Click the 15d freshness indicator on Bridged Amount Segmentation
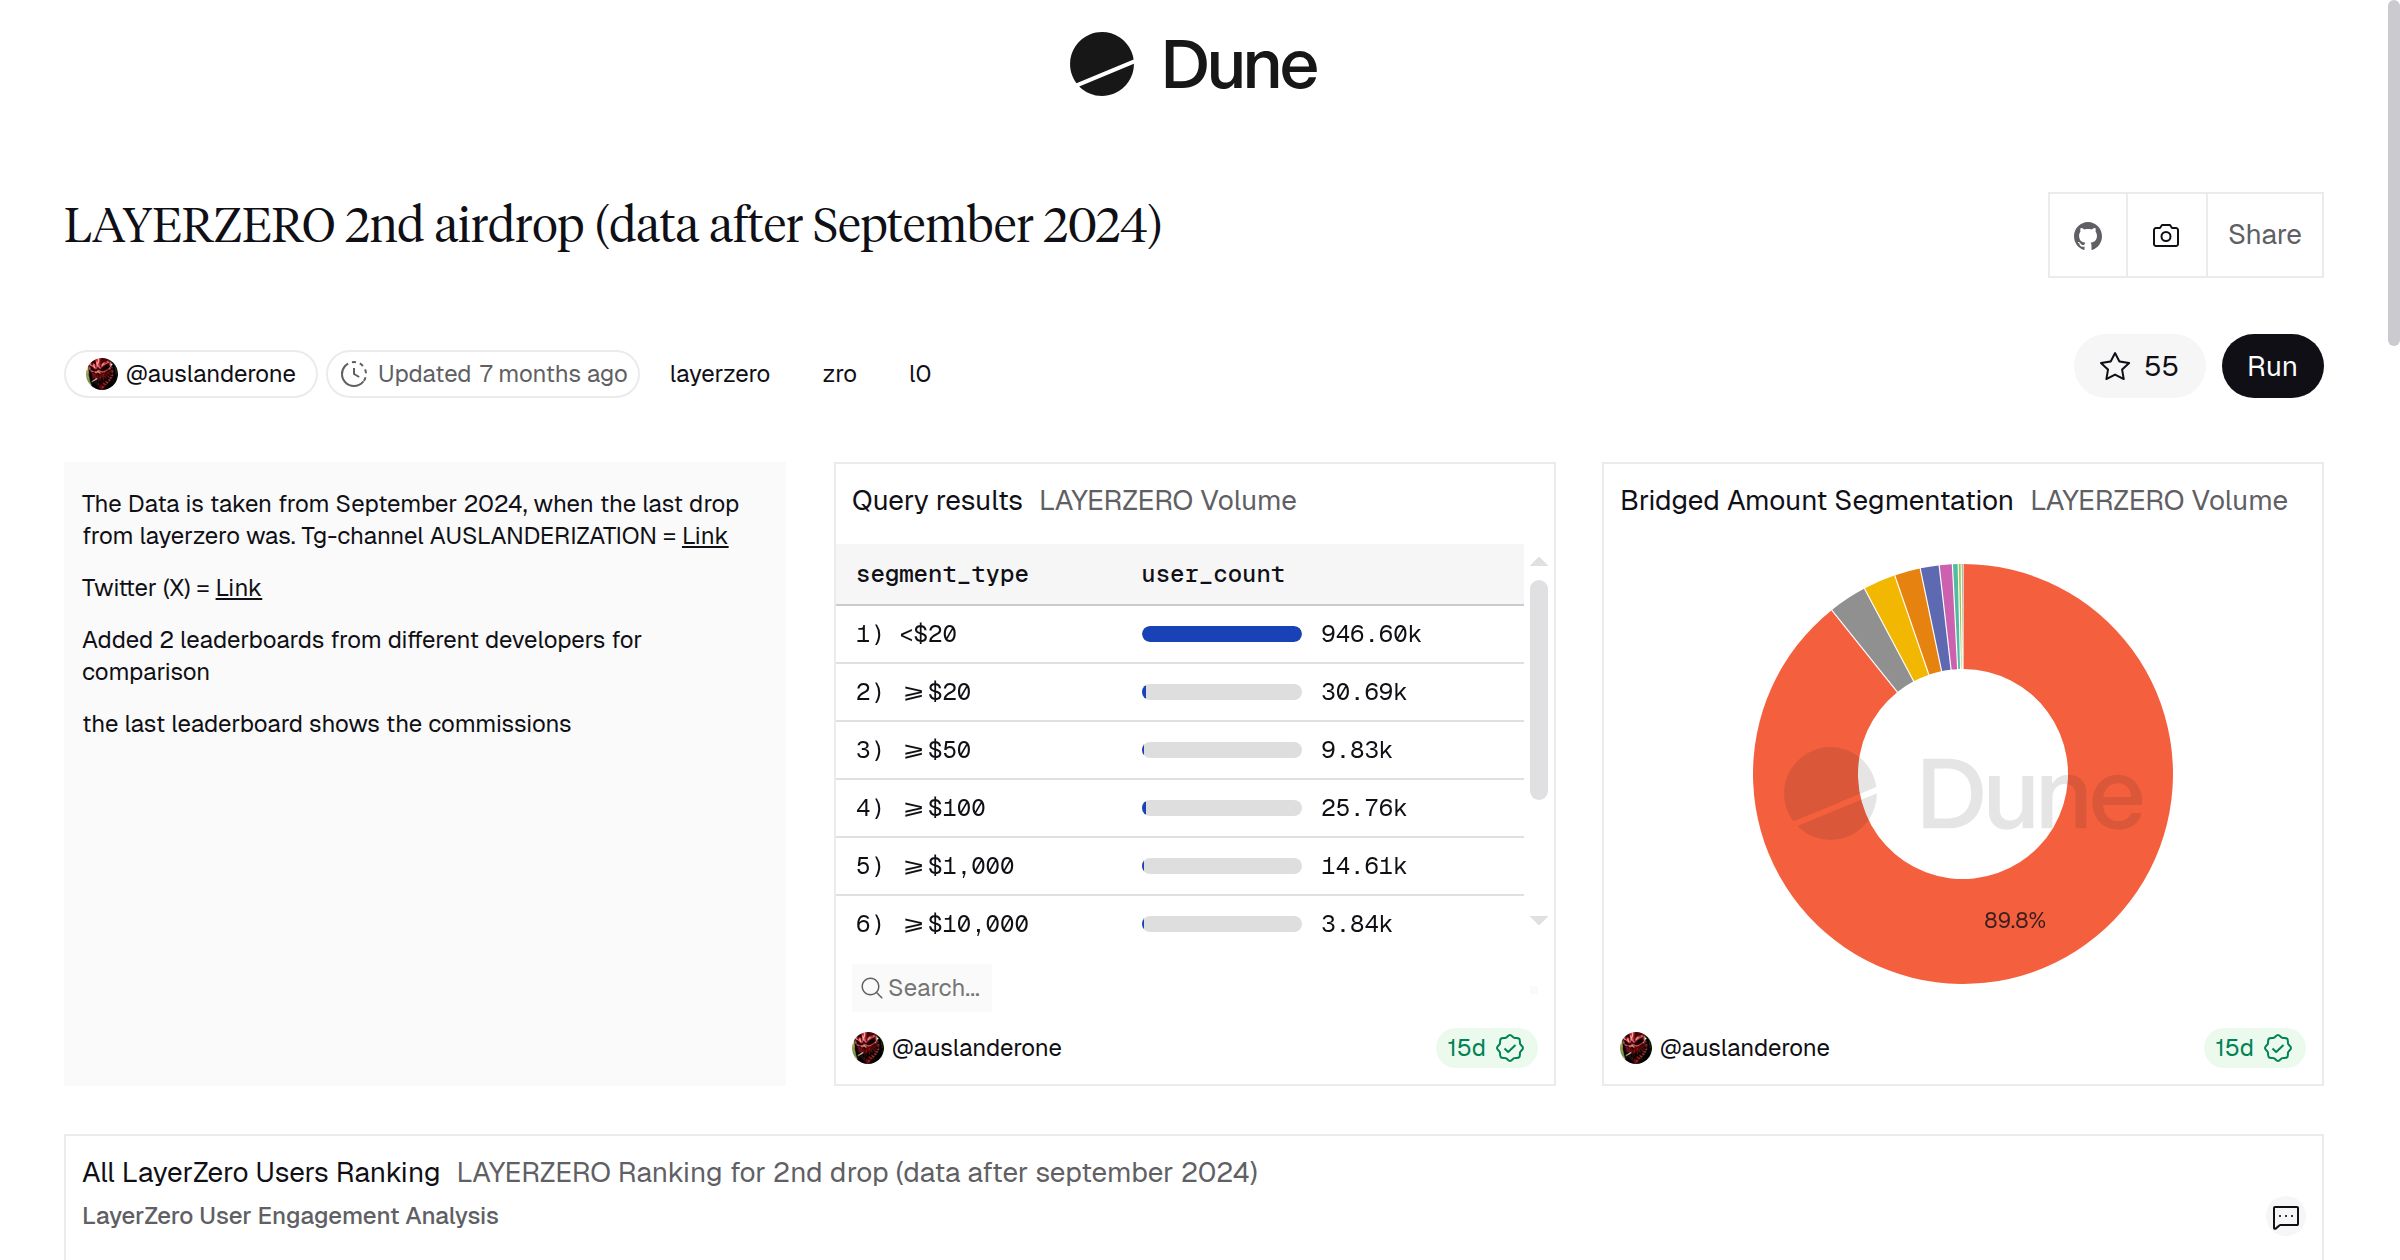The height and width of the screenshot is (1260, 2400). 2233,1048
